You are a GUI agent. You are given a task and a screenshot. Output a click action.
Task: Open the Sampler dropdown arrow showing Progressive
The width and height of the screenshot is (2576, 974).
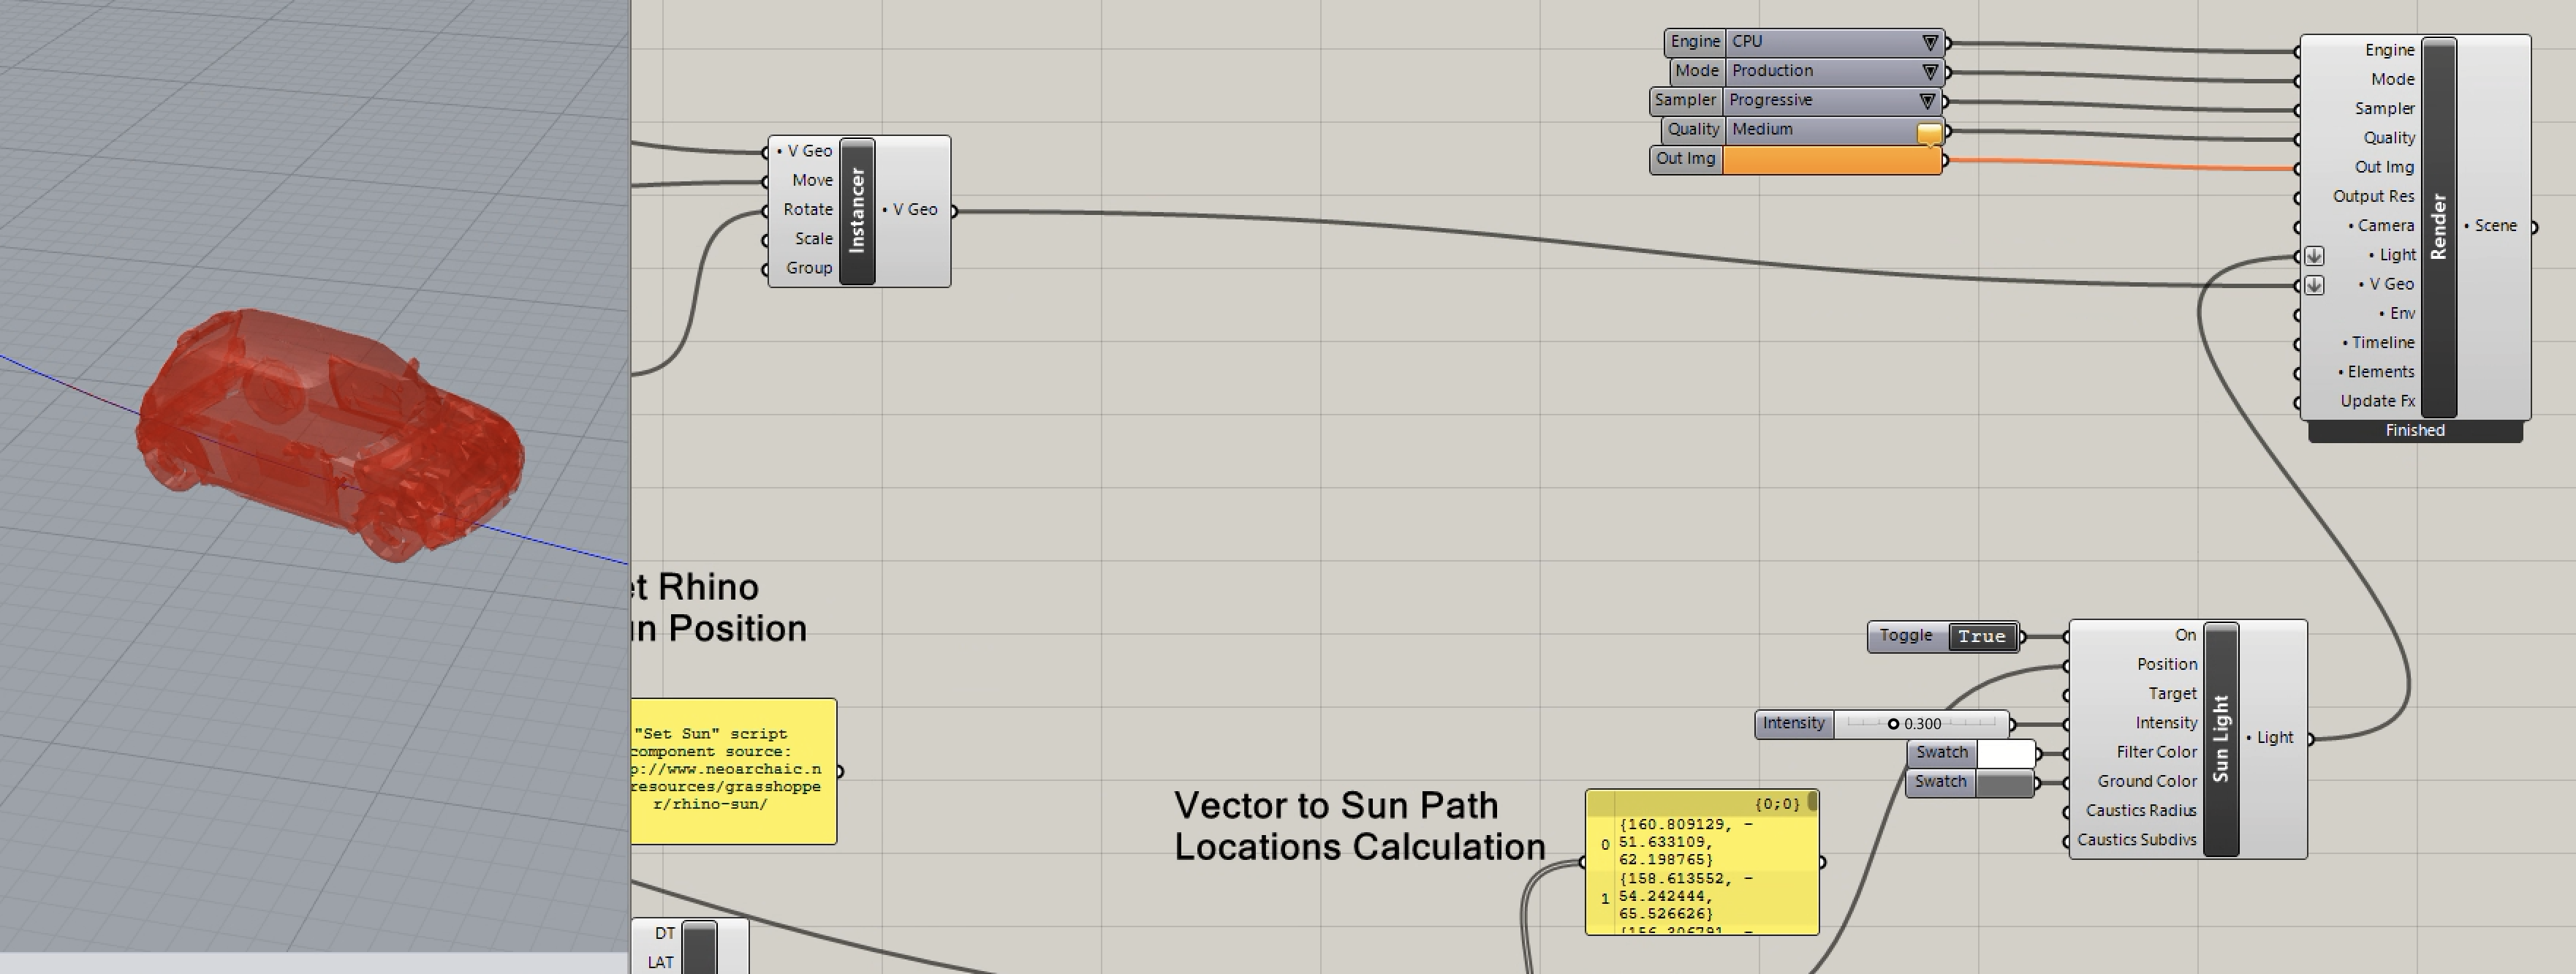click(1927, 101)
